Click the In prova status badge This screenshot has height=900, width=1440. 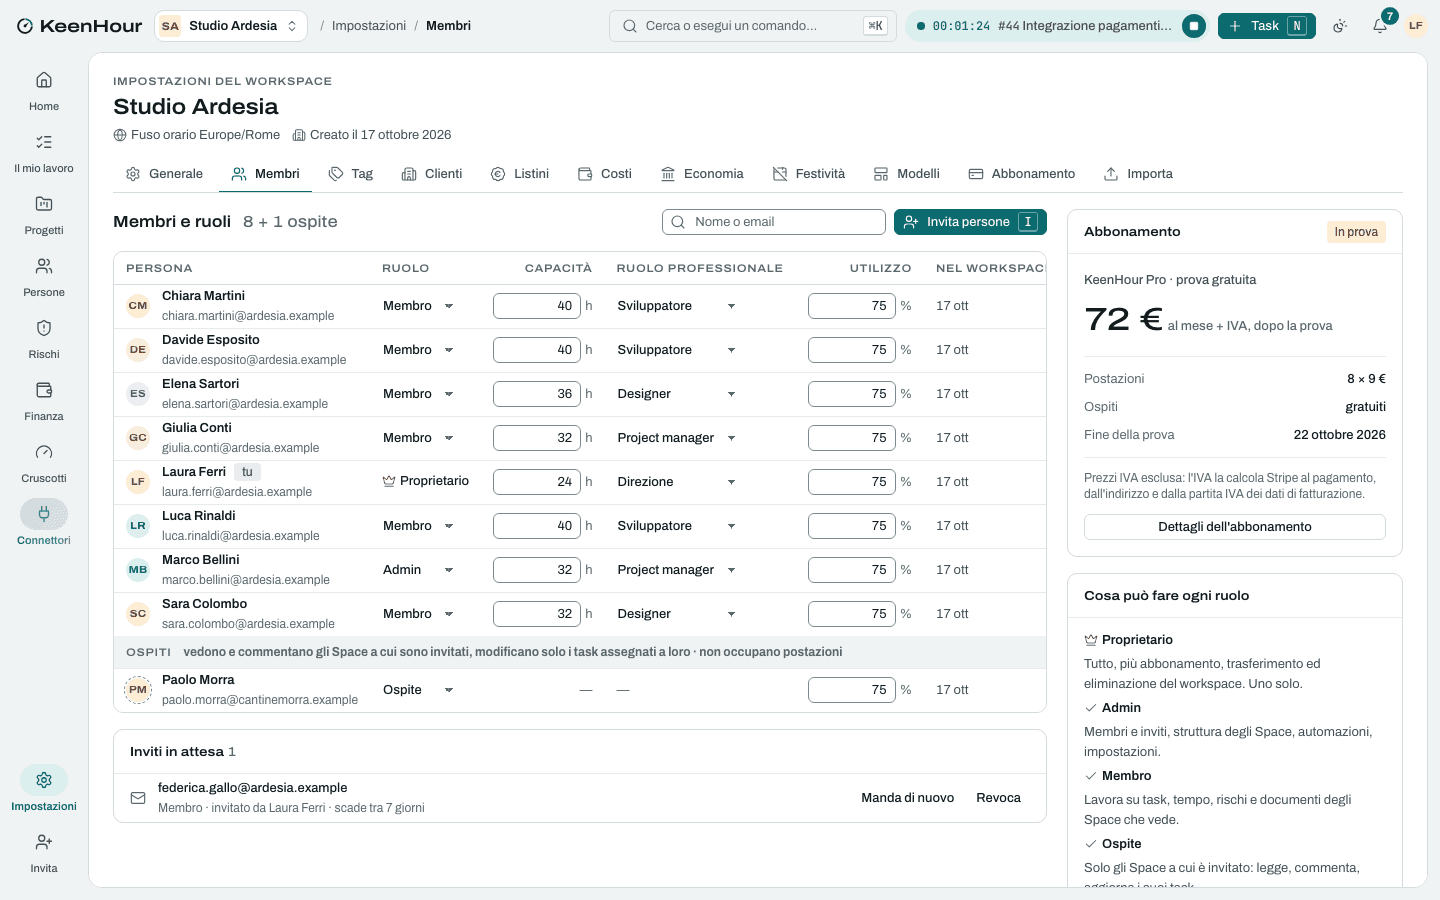tap(1356, 232)
